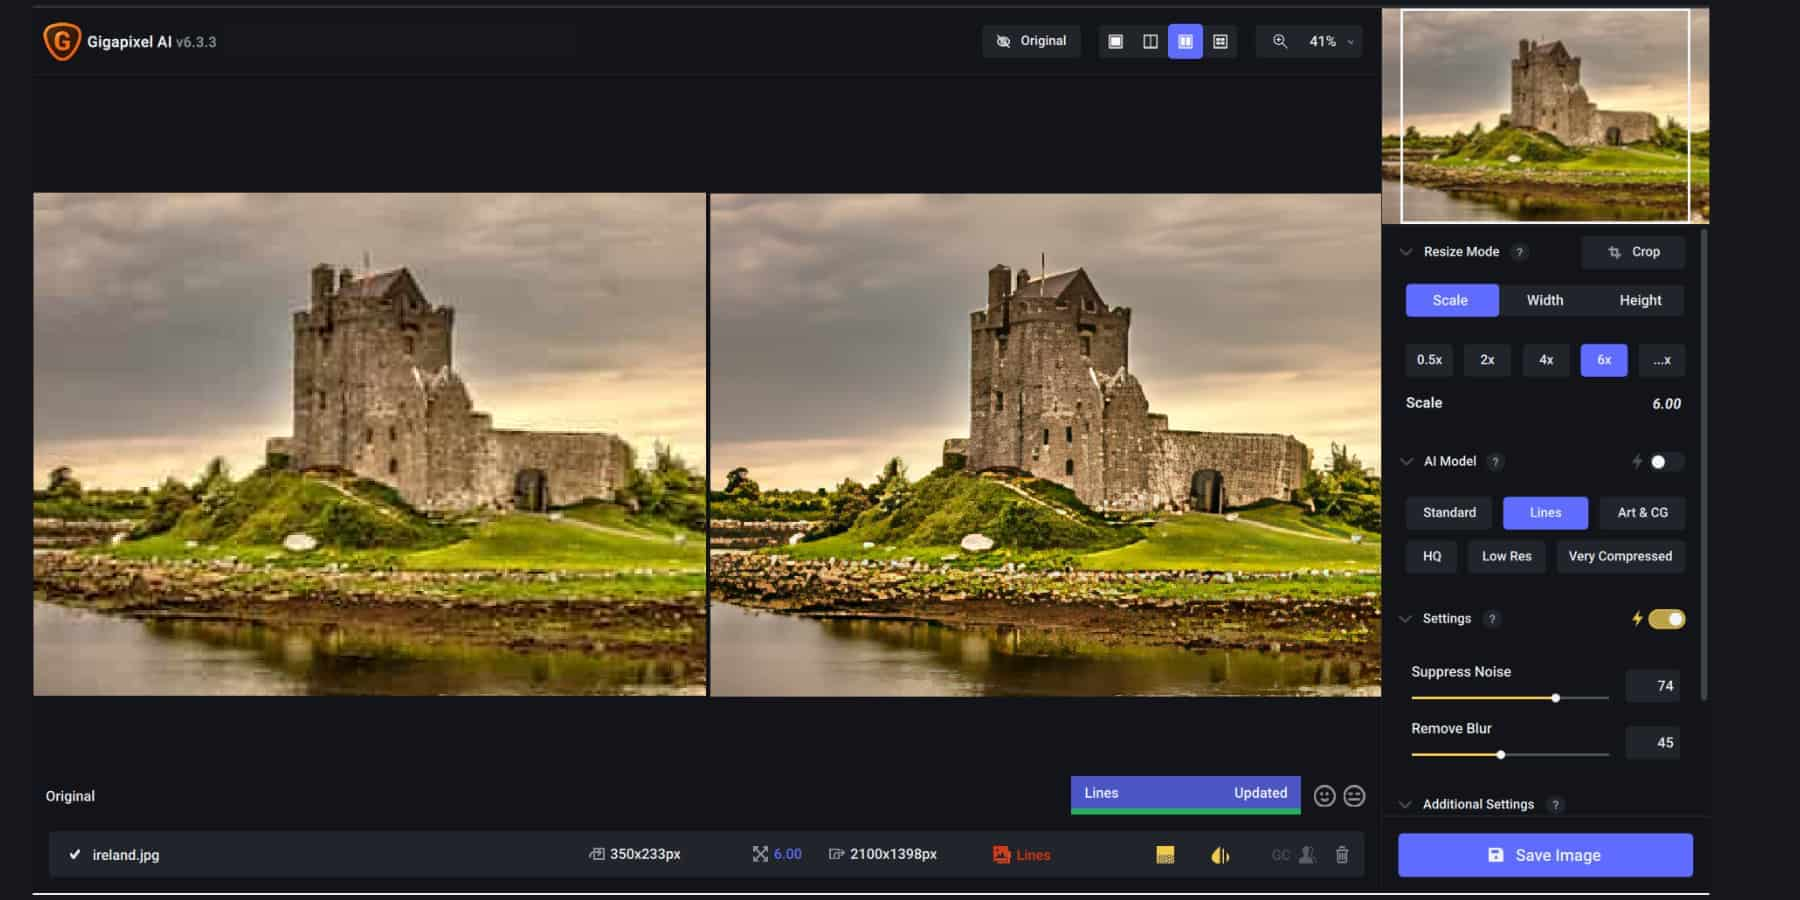Click the zoom magnifier icon
The width and height of the screenshot is (1800, 900).
pos(1280,41)
